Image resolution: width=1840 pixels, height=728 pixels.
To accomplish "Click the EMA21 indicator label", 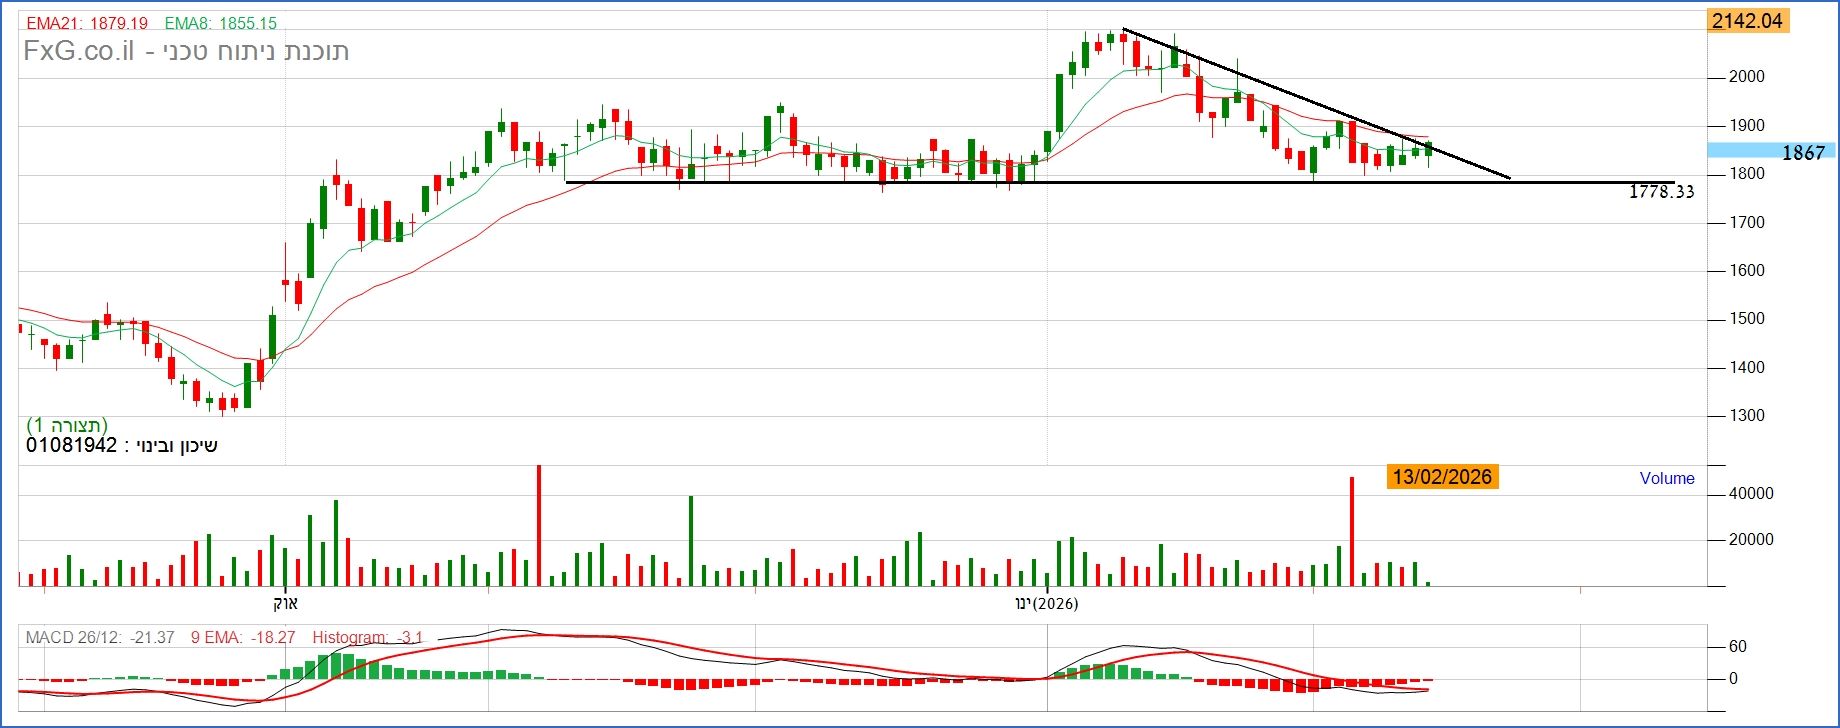I will tap(87, 23).
